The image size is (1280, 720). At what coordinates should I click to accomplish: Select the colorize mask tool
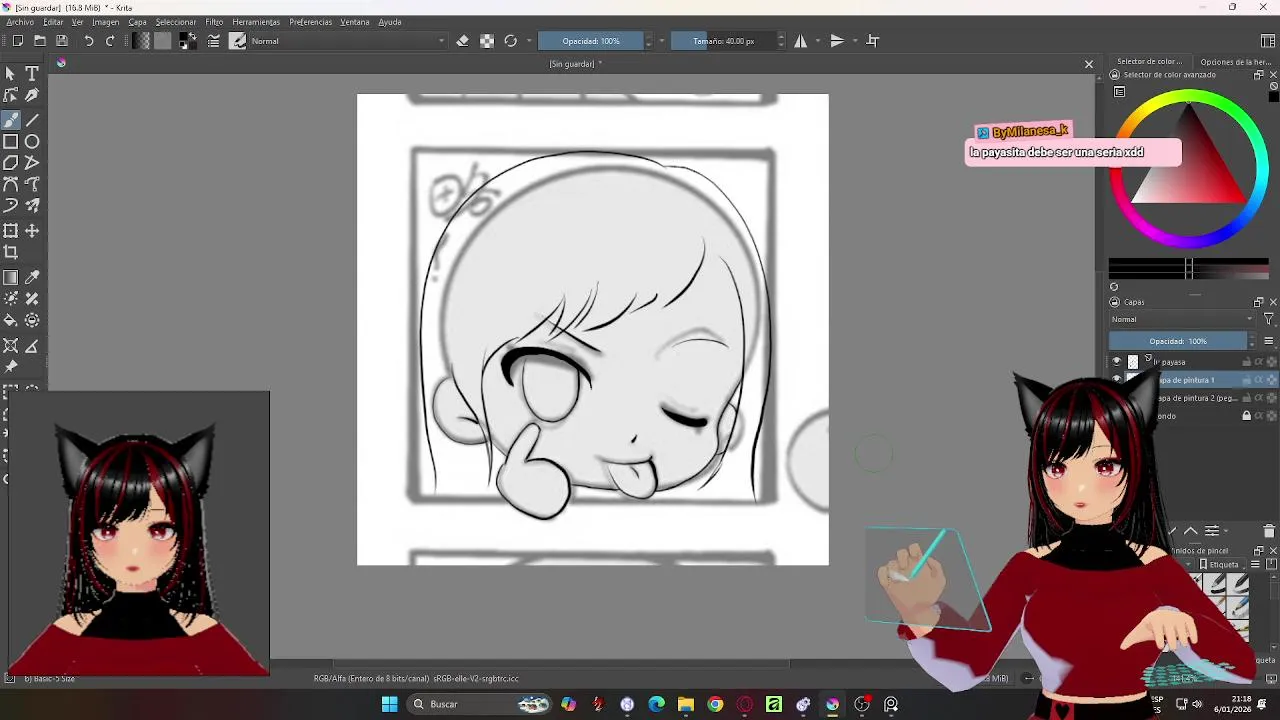coord(10,299)
